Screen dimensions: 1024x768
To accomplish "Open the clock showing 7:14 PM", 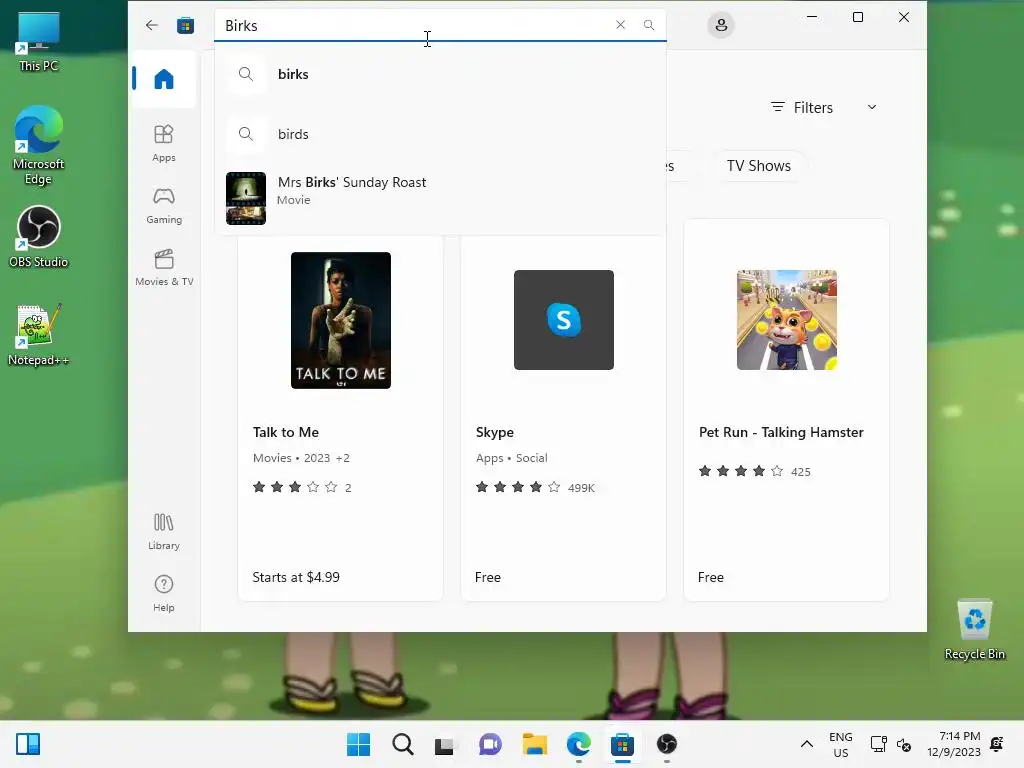I will click(x=954, y=744).
